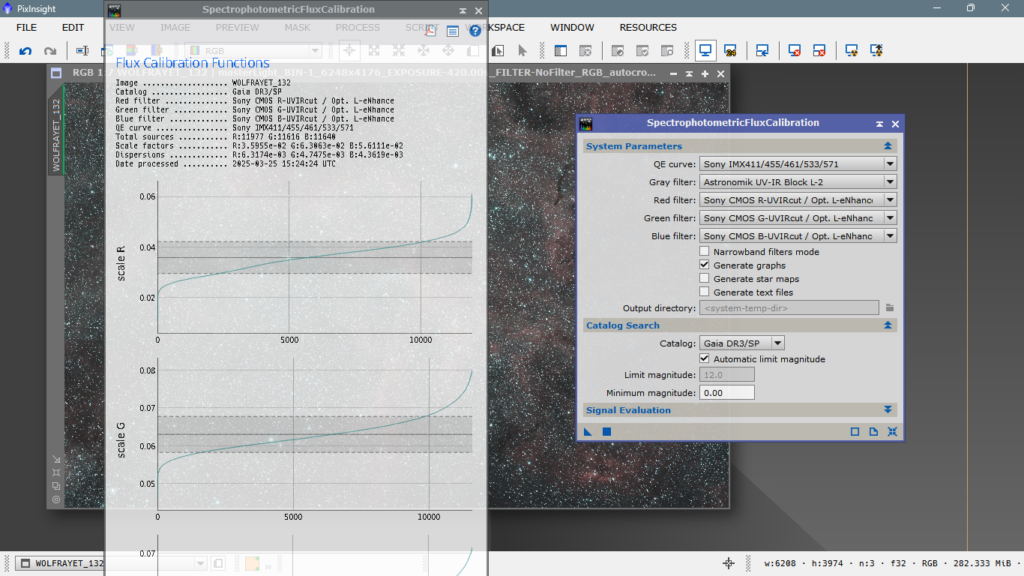Select the WOLFRAYET_132 vertical view tab
This screenshot has width=1024, height=576.
[56, 135]
